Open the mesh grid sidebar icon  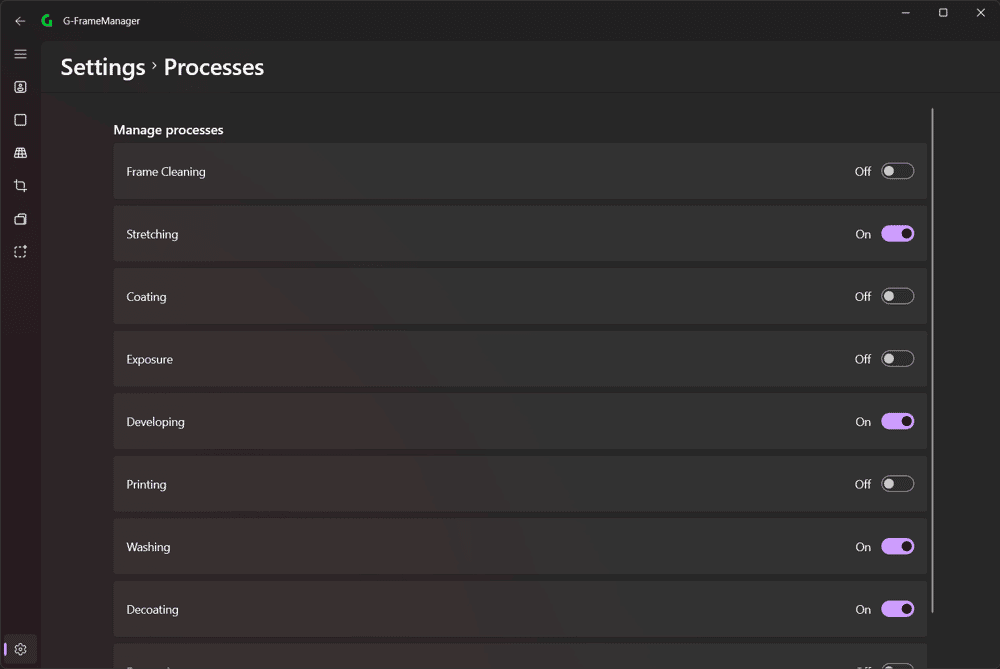[x=20, y=153]
